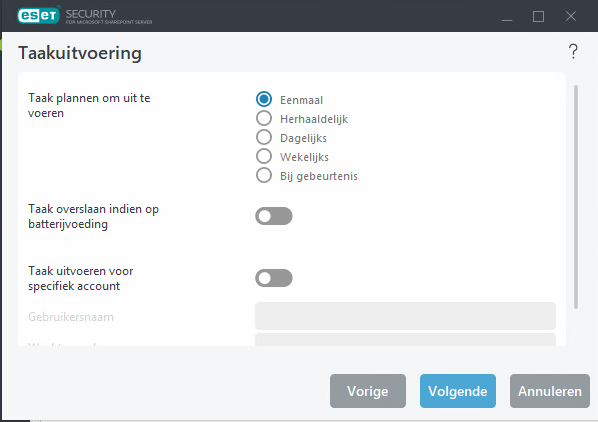
Task: Click the vertical scrollbar of the settings panel
Action: point(576,197)
